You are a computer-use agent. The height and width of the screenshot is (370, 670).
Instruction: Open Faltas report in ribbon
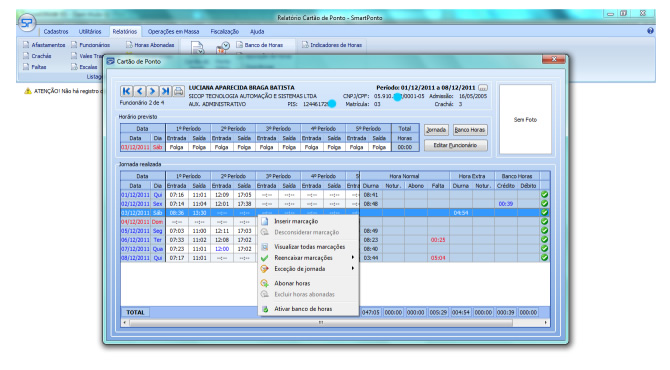click(35, 67)
